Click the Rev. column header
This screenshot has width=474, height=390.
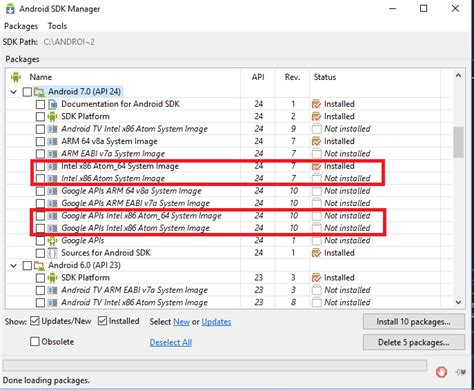pos(292,77)
